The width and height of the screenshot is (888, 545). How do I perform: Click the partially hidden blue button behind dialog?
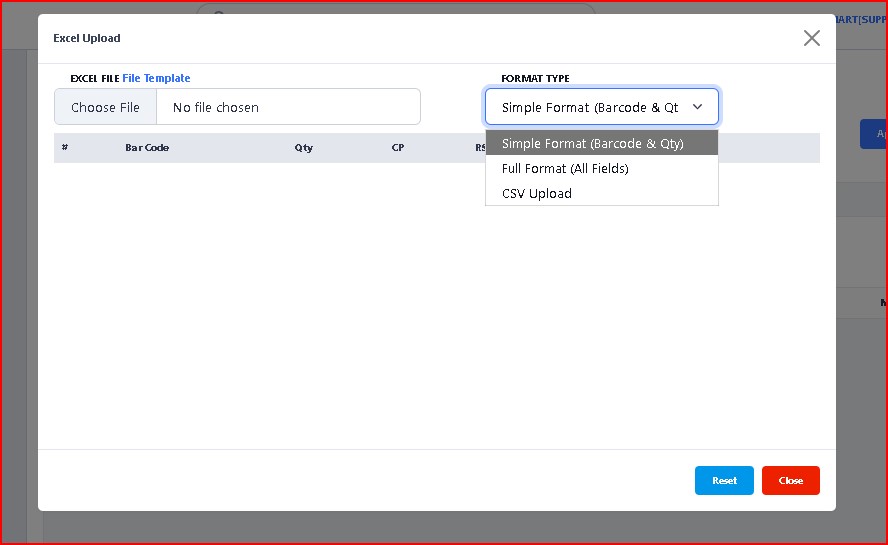pos(873,134)
